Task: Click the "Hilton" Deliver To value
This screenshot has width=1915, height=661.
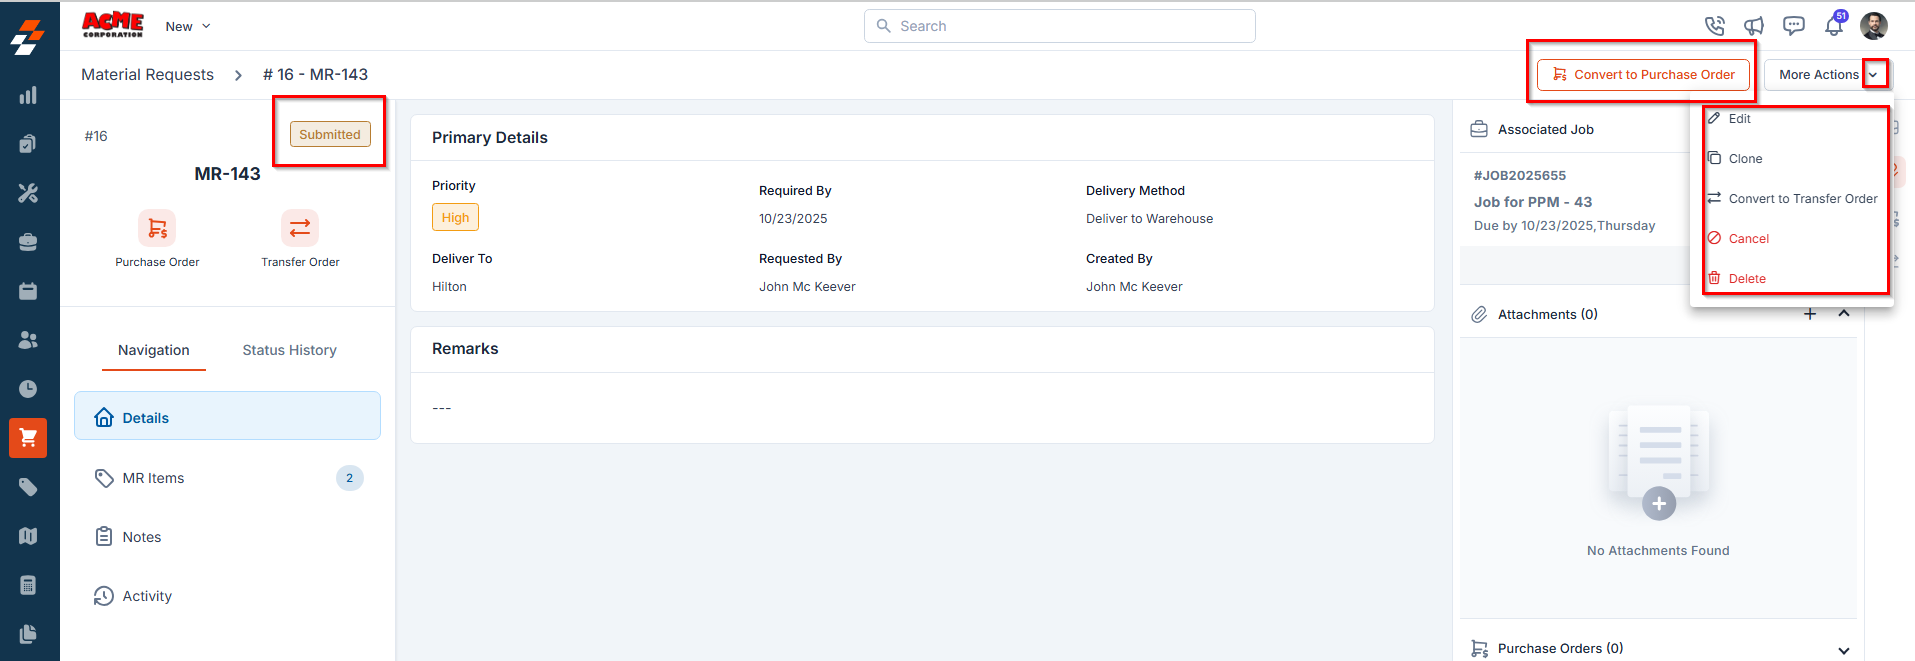Action: coord(449,287)
